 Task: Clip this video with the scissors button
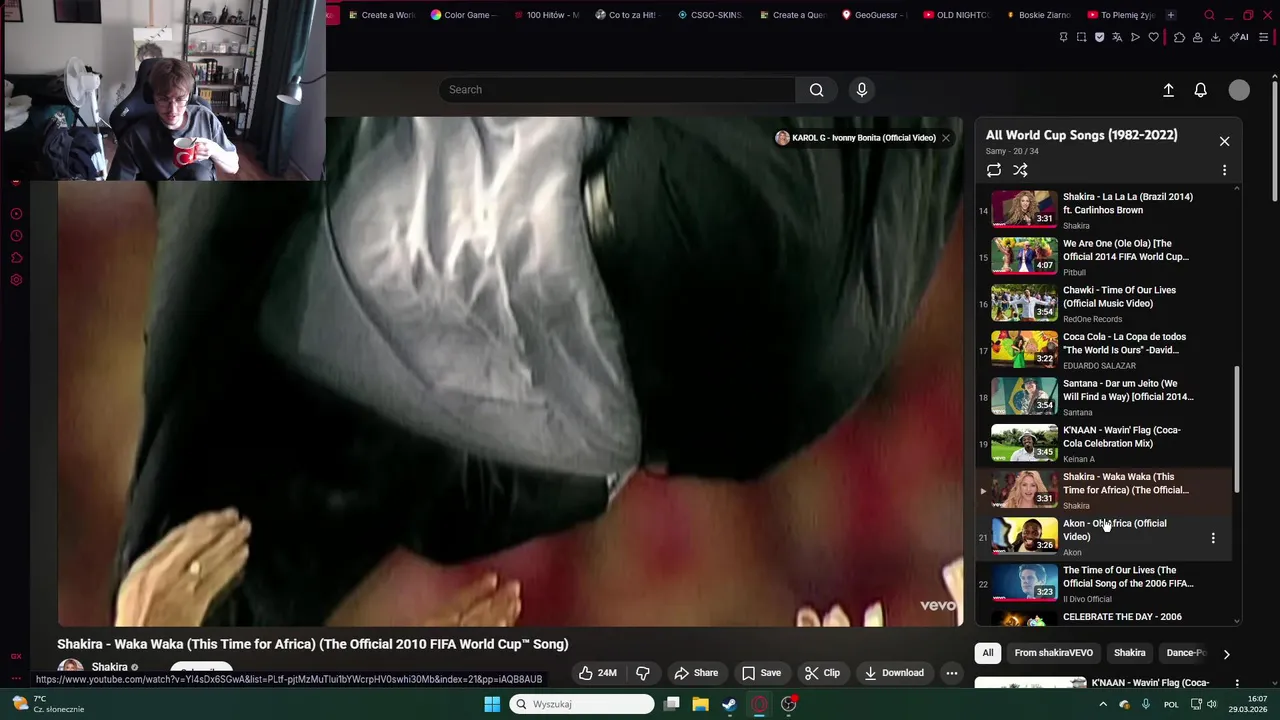[822, 673]
